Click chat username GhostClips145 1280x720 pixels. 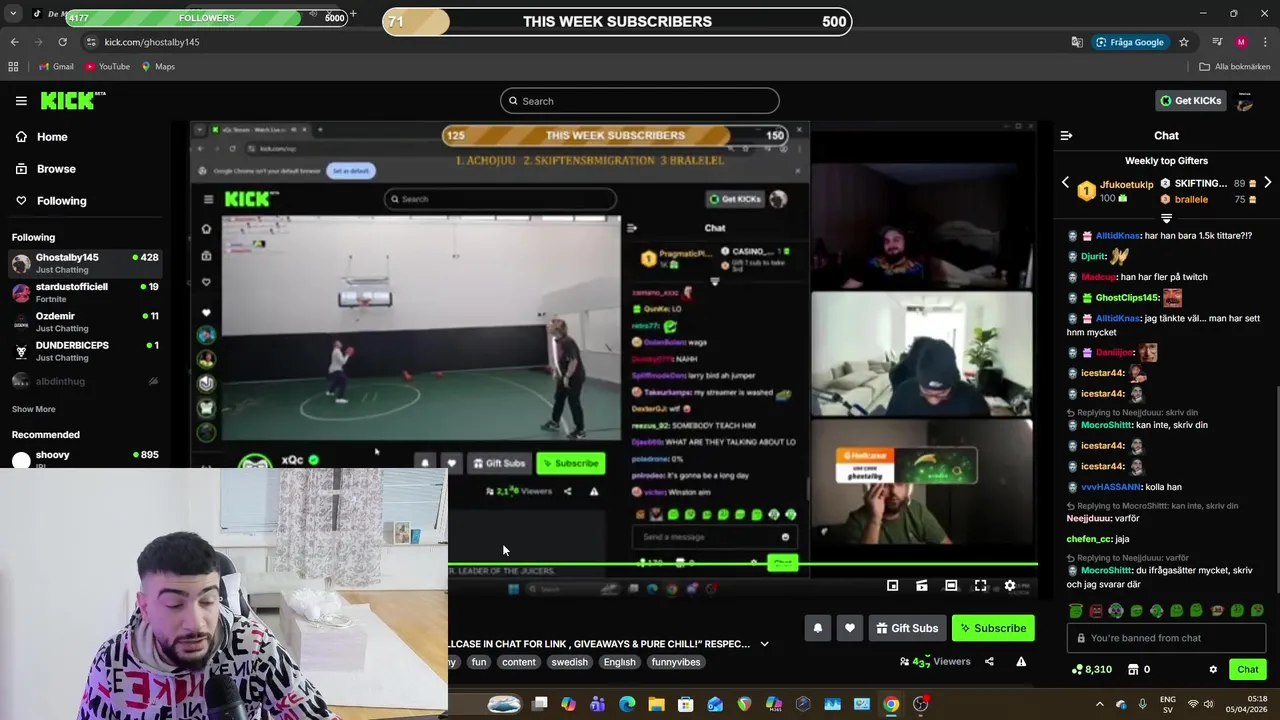click(1127, 298)
